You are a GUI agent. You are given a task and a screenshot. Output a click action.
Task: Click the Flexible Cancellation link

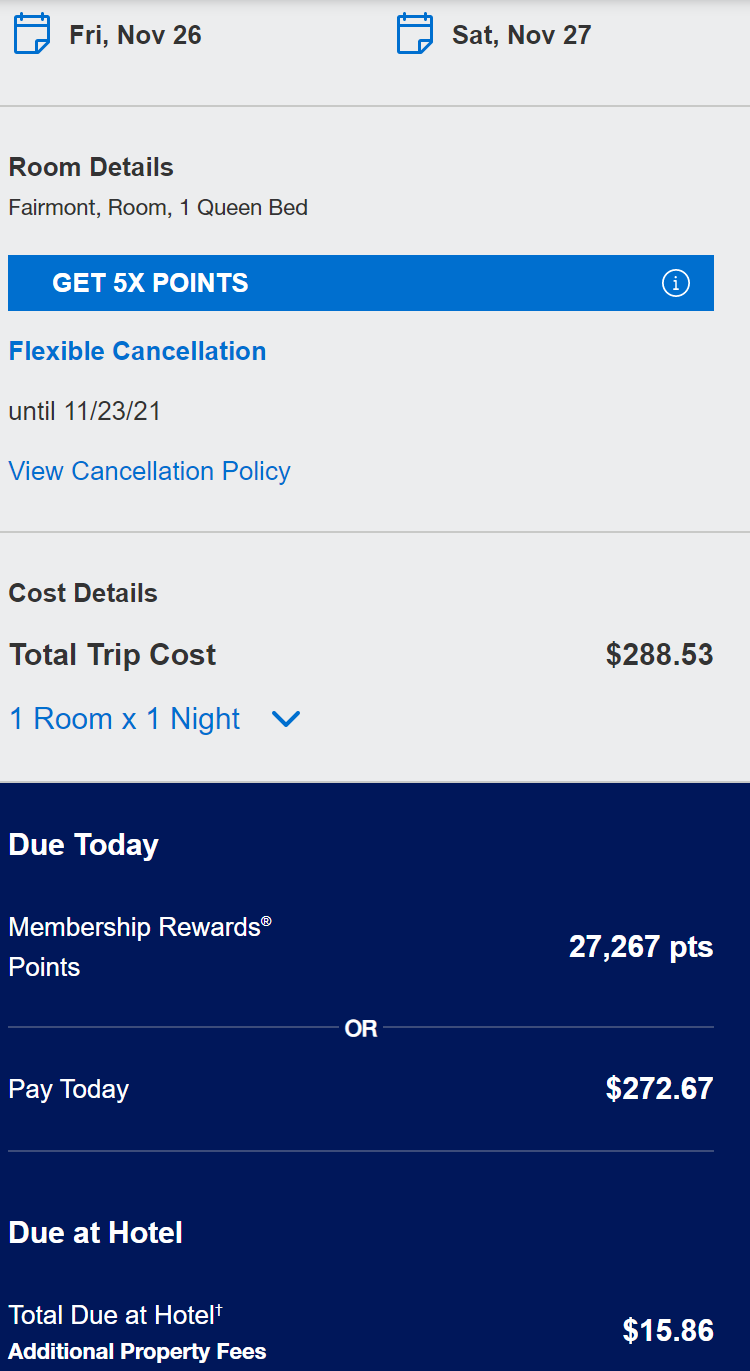138,351
